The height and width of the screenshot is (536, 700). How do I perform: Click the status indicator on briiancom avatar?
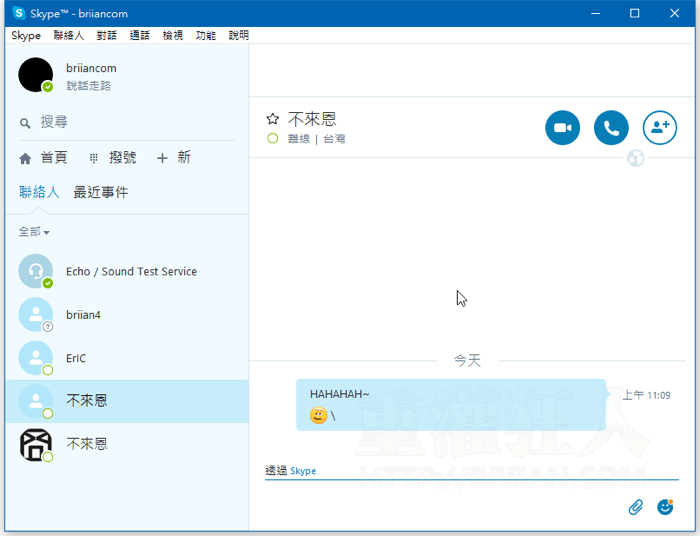point(47,87)
